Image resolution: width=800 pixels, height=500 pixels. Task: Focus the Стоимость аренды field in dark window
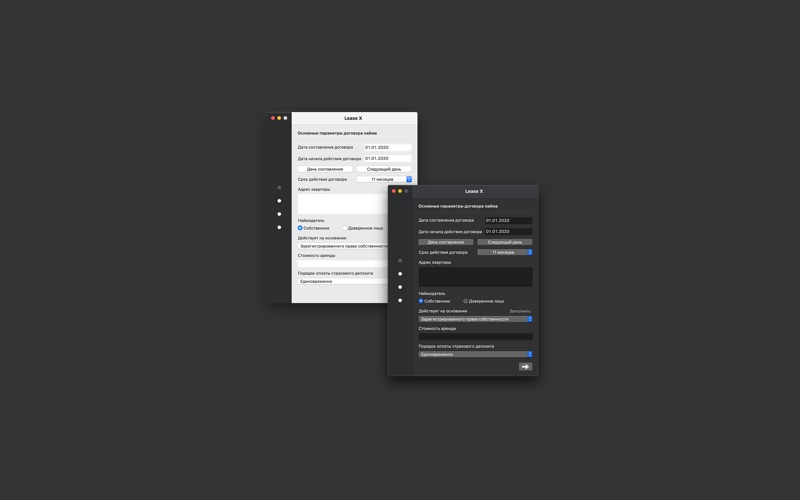coord(476,337)
